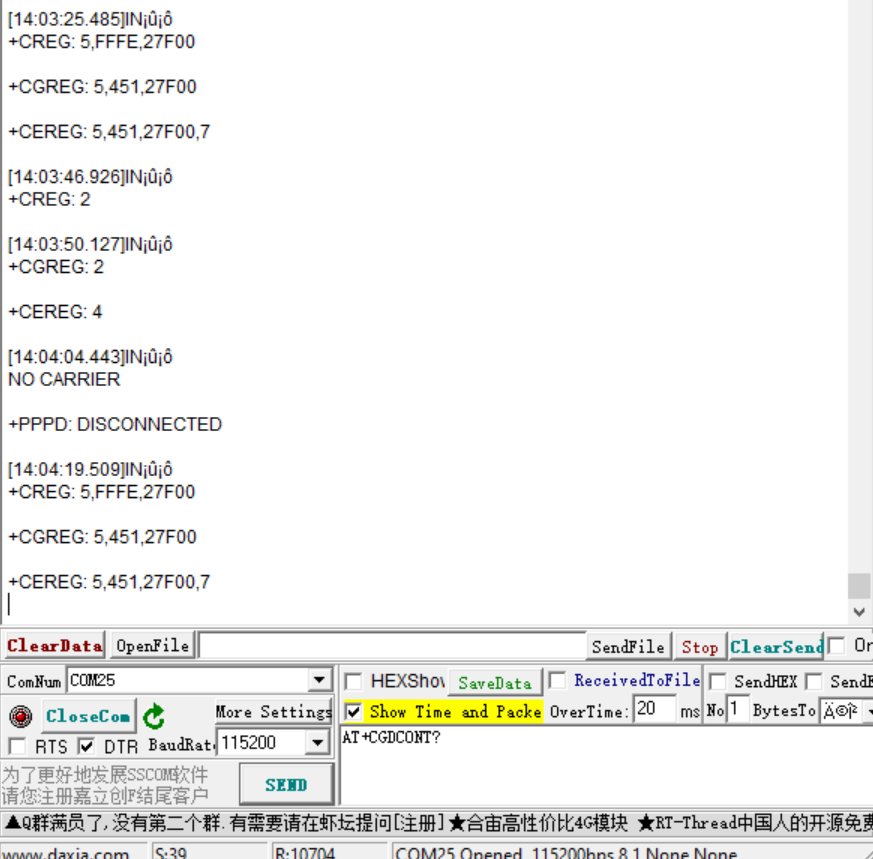This screenshot has height=859, width=873.
Task: Disable the DTR checkbox
Action: point(86,746)
